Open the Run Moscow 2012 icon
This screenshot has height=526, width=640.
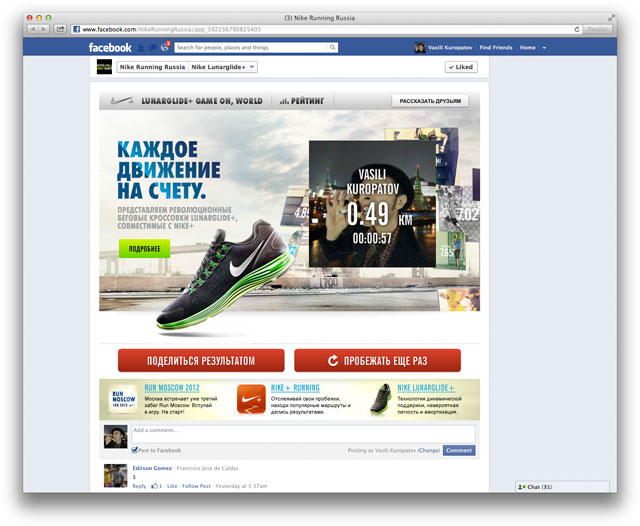coord(124,399)
